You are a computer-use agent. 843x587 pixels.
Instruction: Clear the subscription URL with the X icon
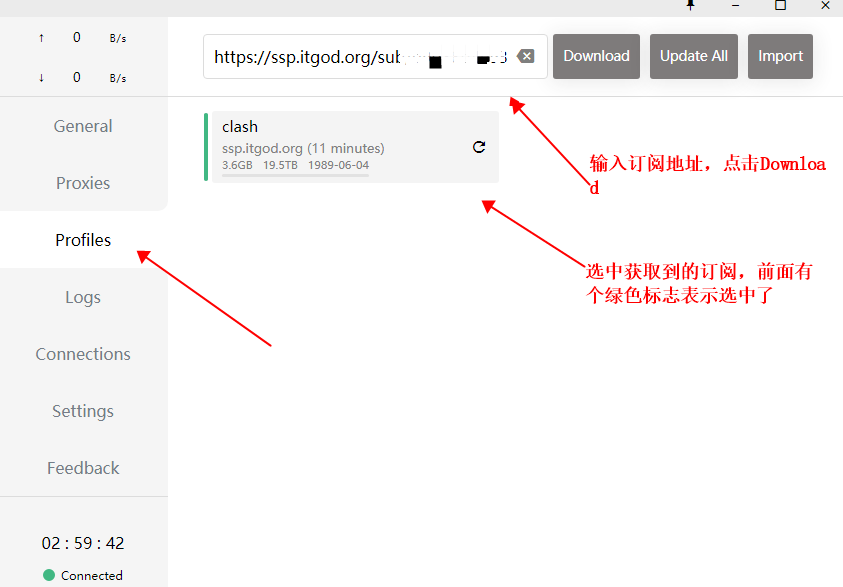pos(526,56)
